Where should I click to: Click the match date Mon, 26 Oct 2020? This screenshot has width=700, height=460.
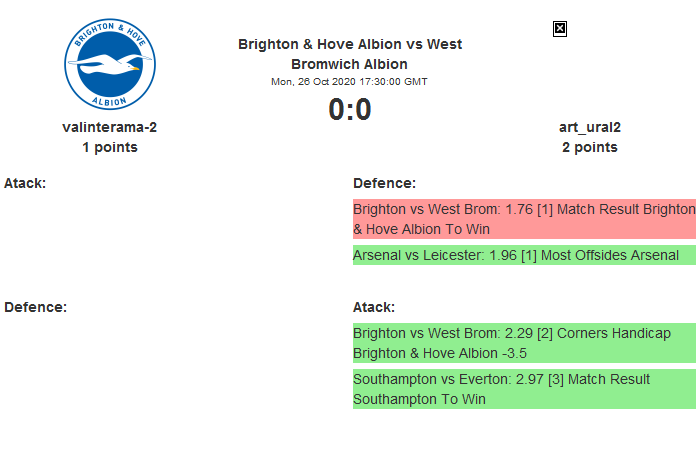point(349,82)
